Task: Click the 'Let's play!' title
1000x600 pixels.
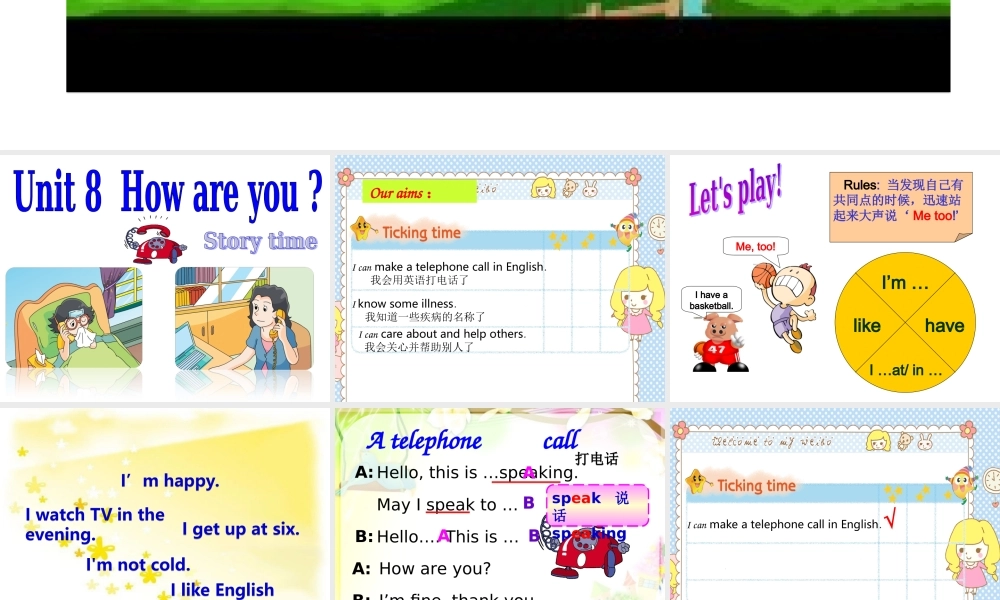Action: 737,190
